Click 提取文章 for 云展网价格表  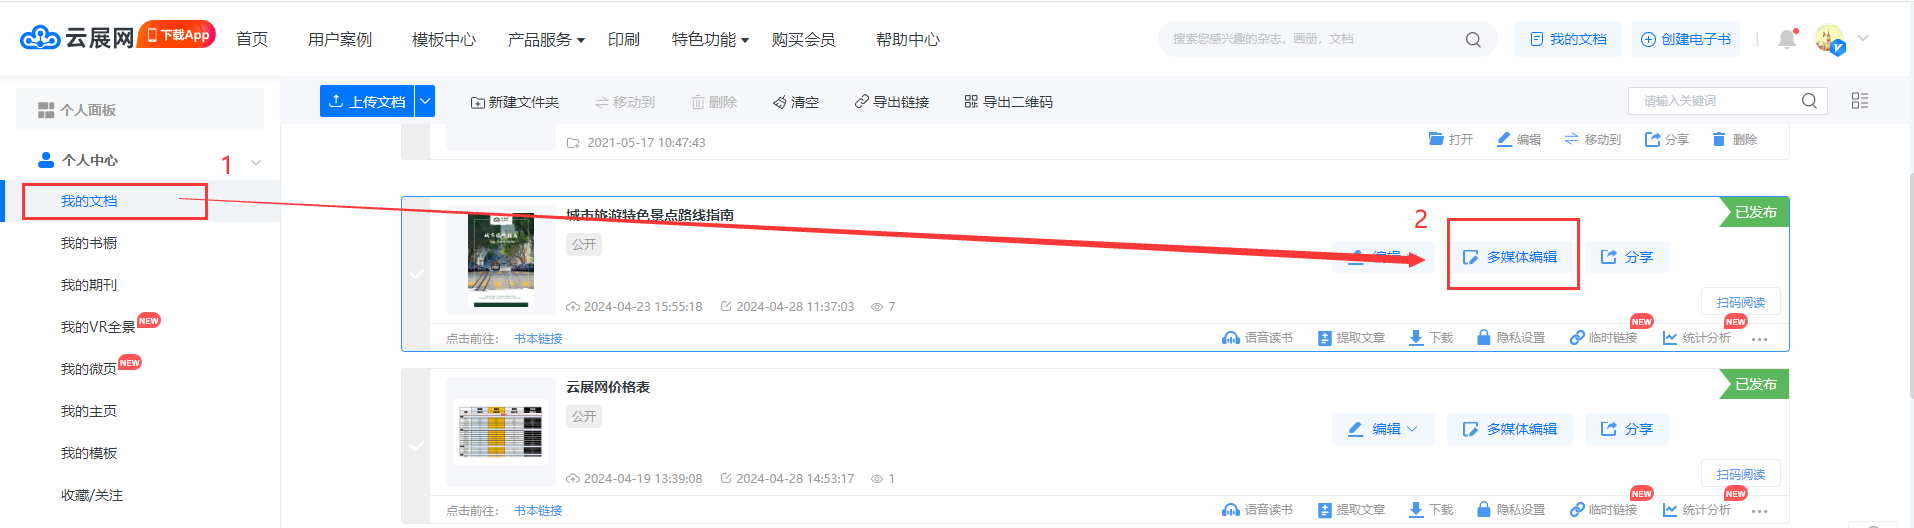click(1351, 510)
